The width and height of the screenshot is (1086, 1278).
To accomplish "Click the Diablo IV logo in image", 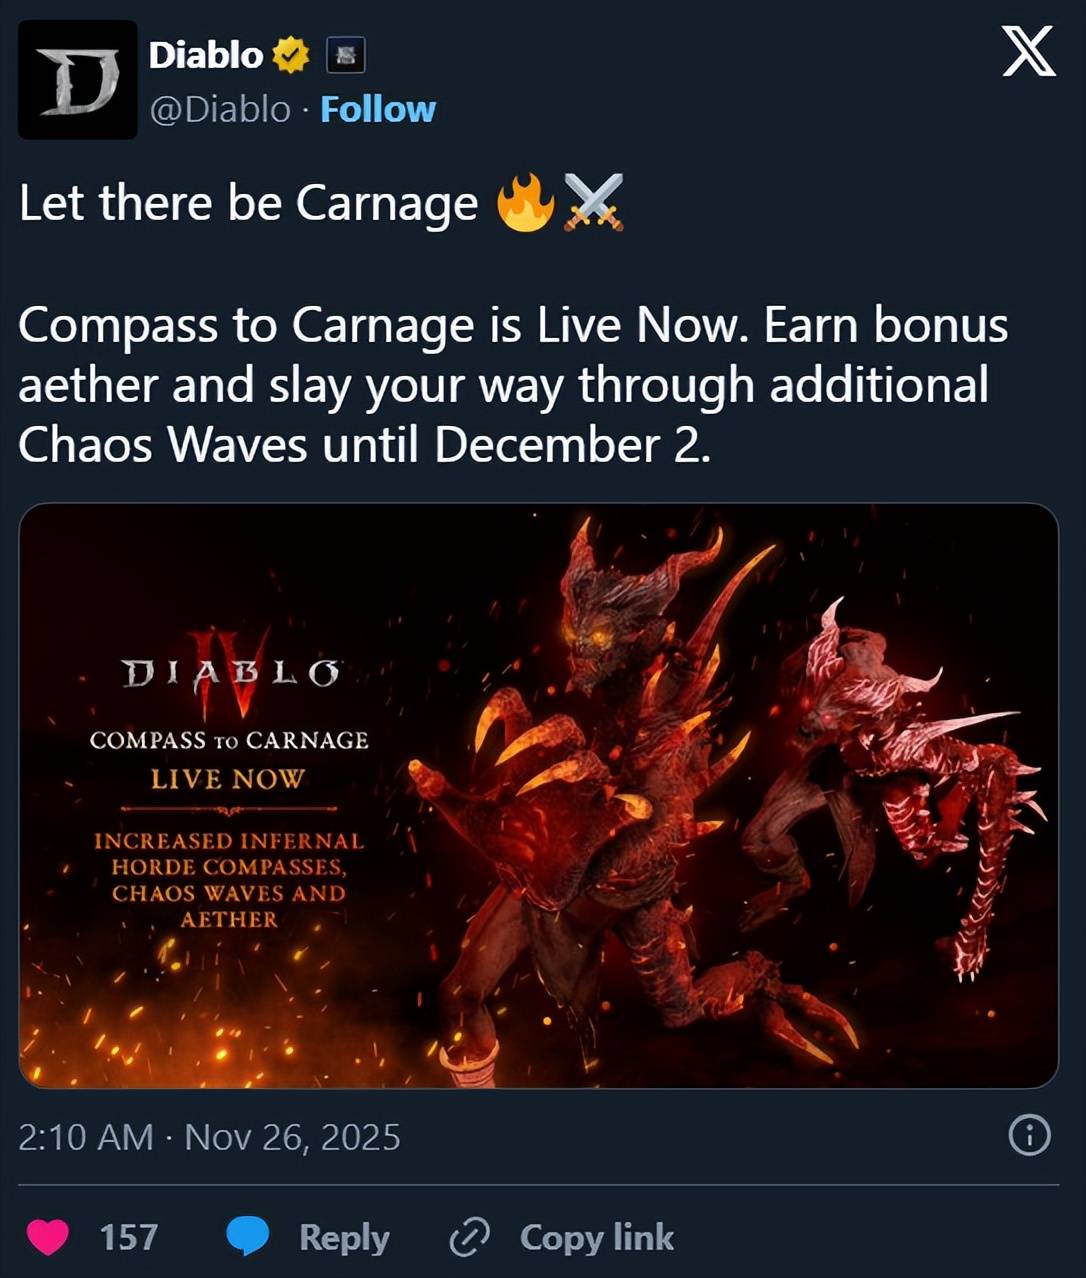I will pos(230,675).
